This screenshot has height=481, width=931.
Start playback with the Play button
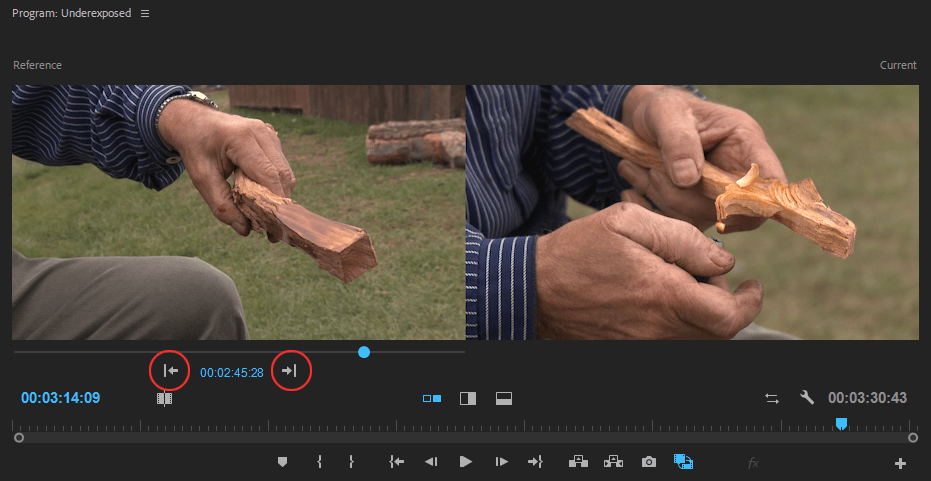[466, 461]
